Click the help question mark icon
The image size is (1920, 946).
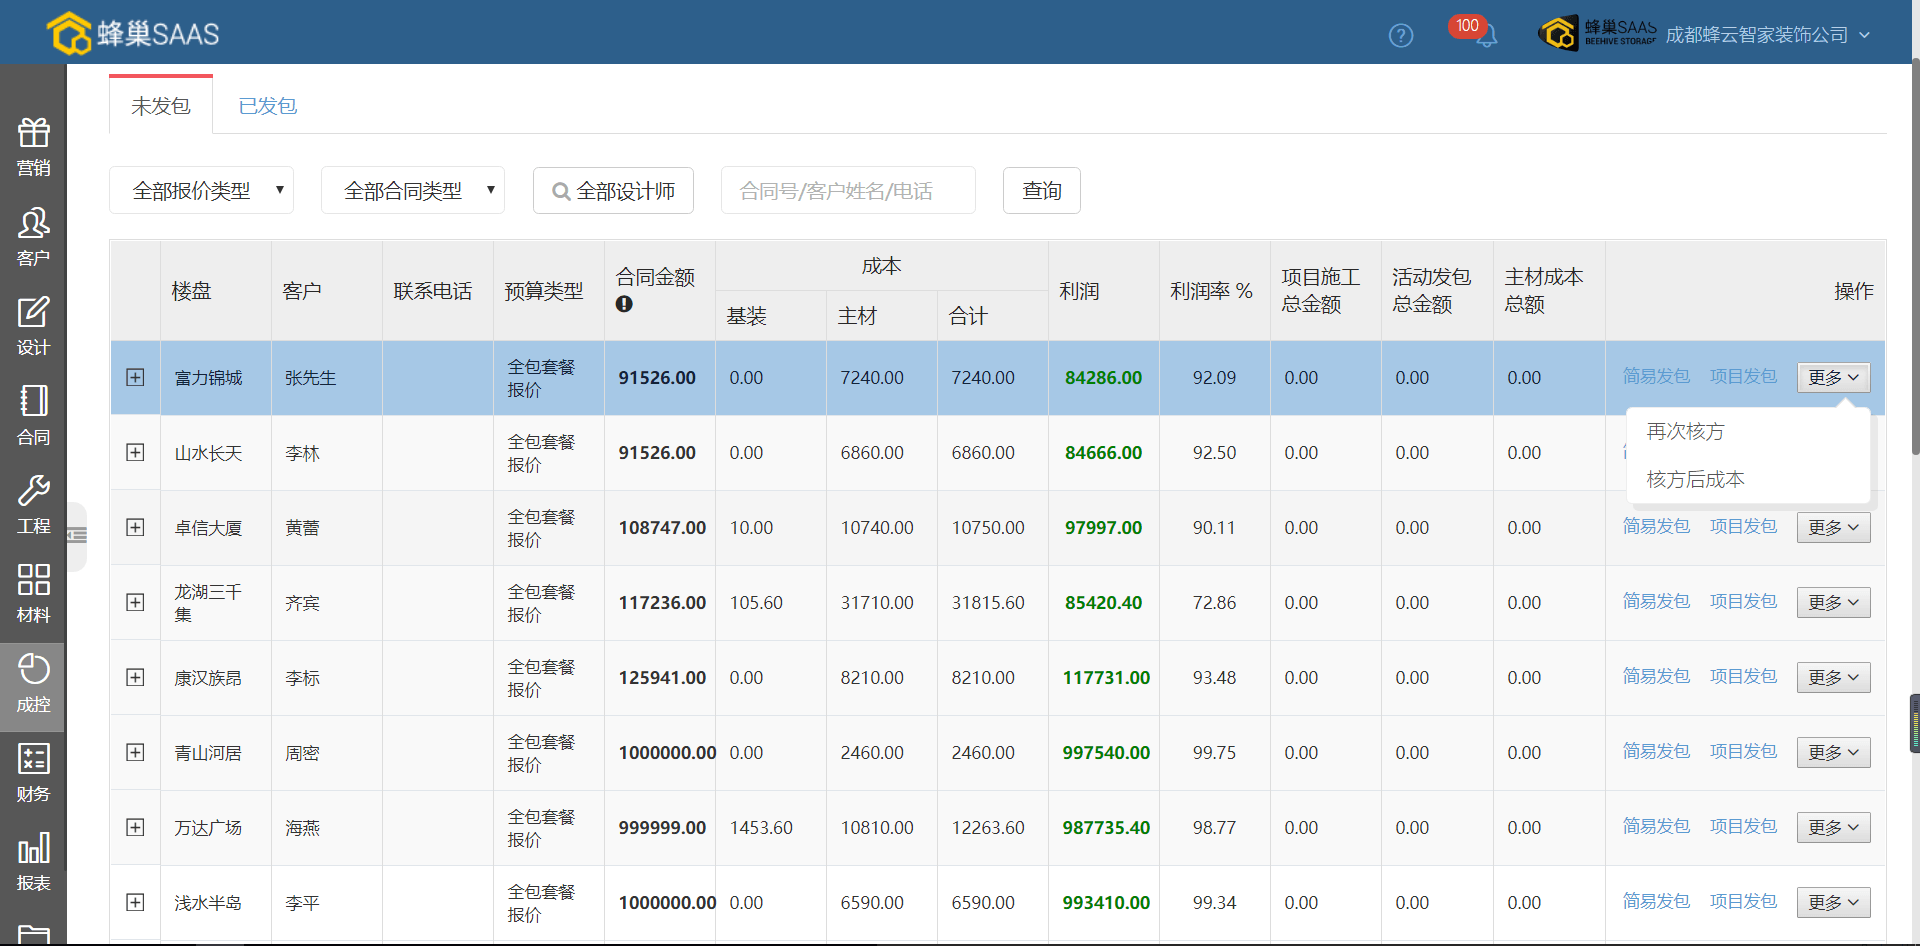point(1401,36)
